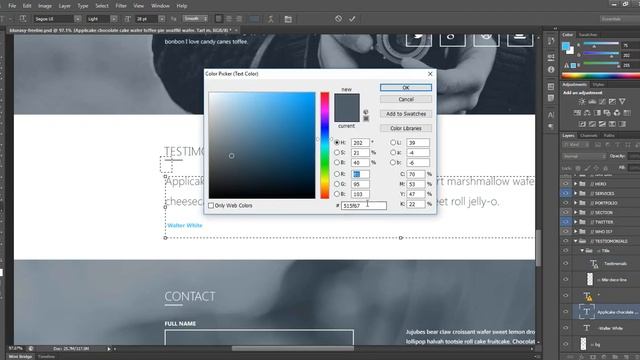Open the File menu
This screenshot has height=360, width=640.
tap(12, 6)
